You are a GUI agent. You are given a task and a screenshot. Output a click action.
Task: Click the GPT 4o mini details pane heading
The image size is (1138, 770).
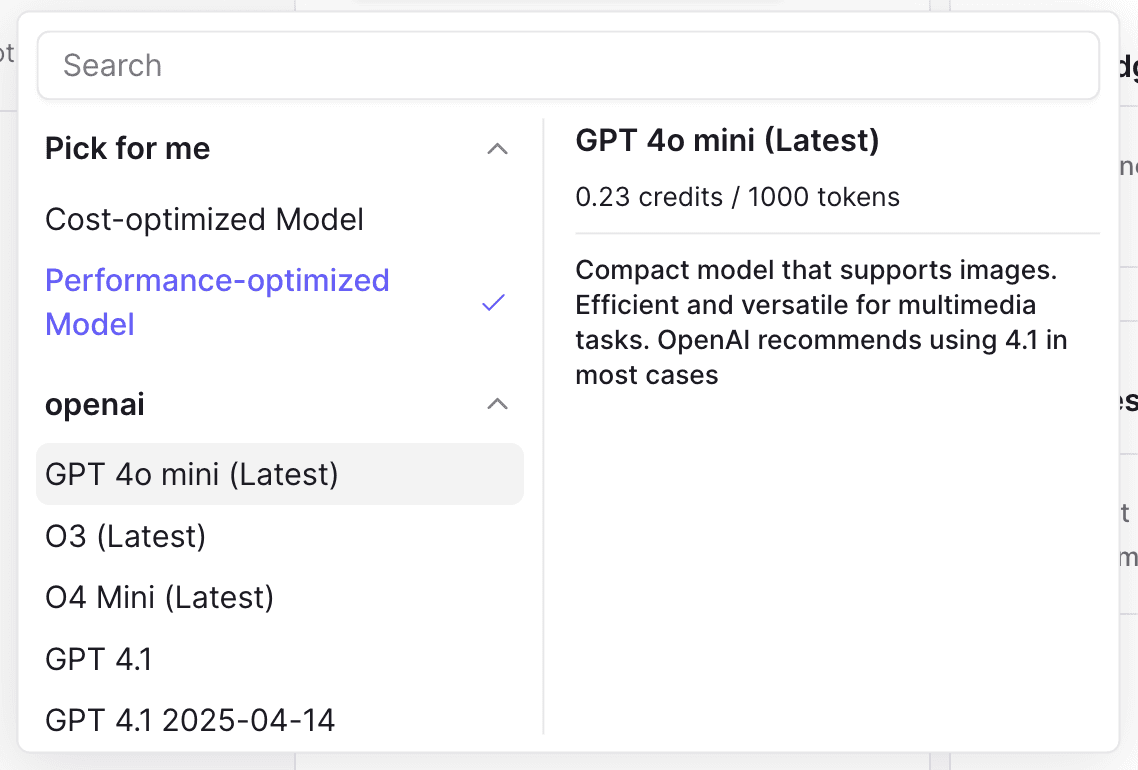(x=727, y=140)
